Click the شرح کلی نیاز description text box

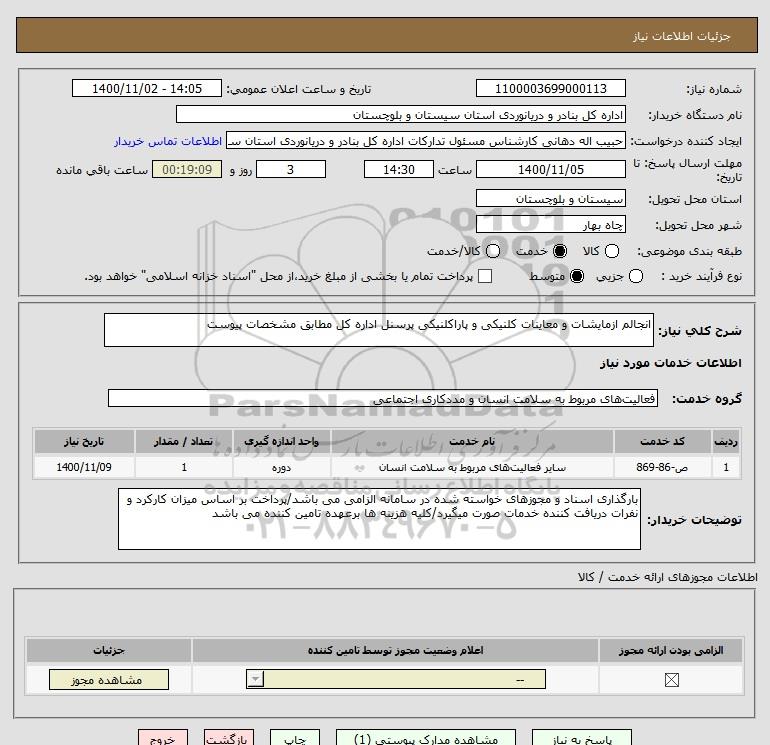[x=379, y=330]
